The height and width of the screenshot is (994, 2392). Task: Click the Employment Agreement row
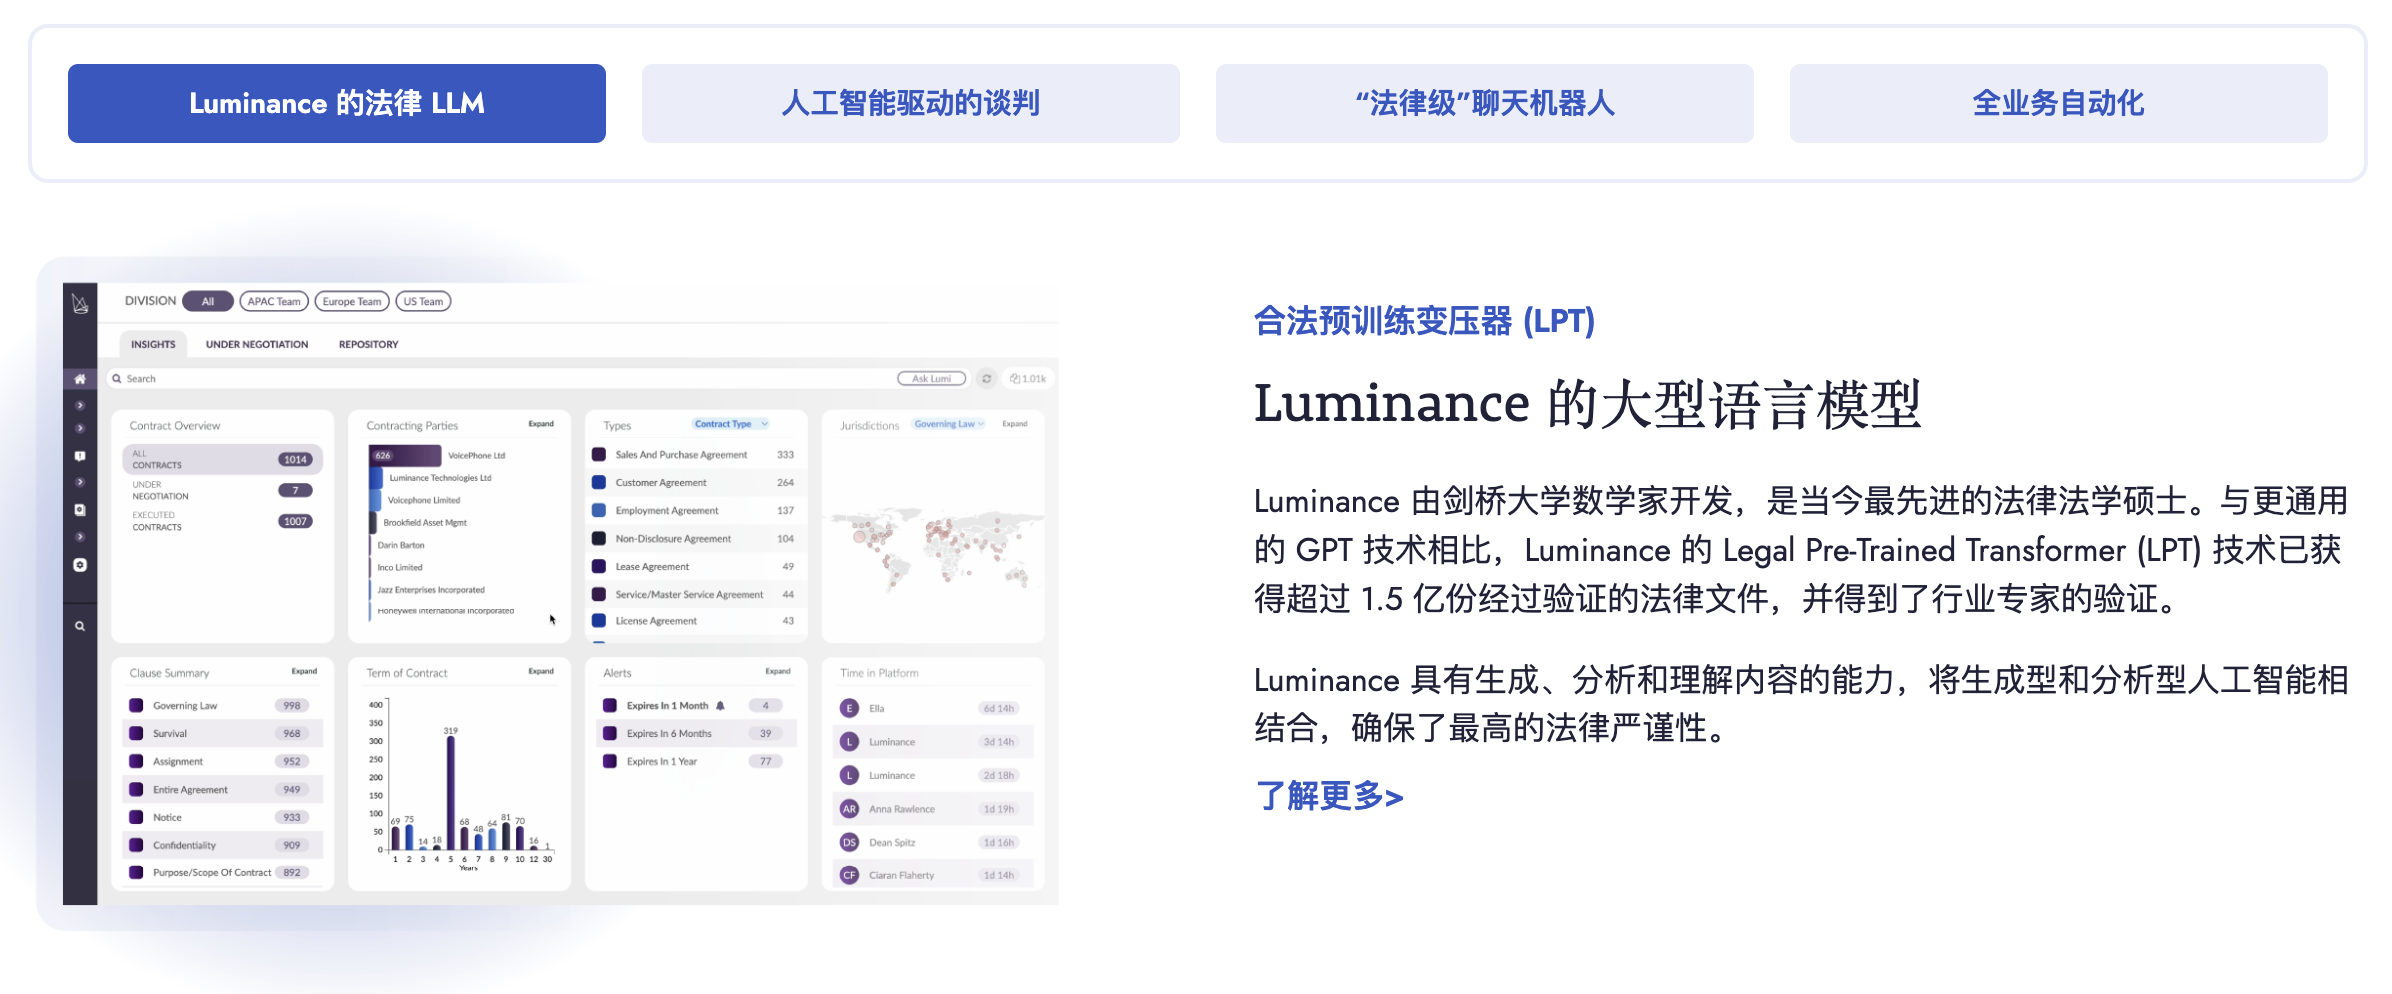pyautogui.click(x=694, y=510)
